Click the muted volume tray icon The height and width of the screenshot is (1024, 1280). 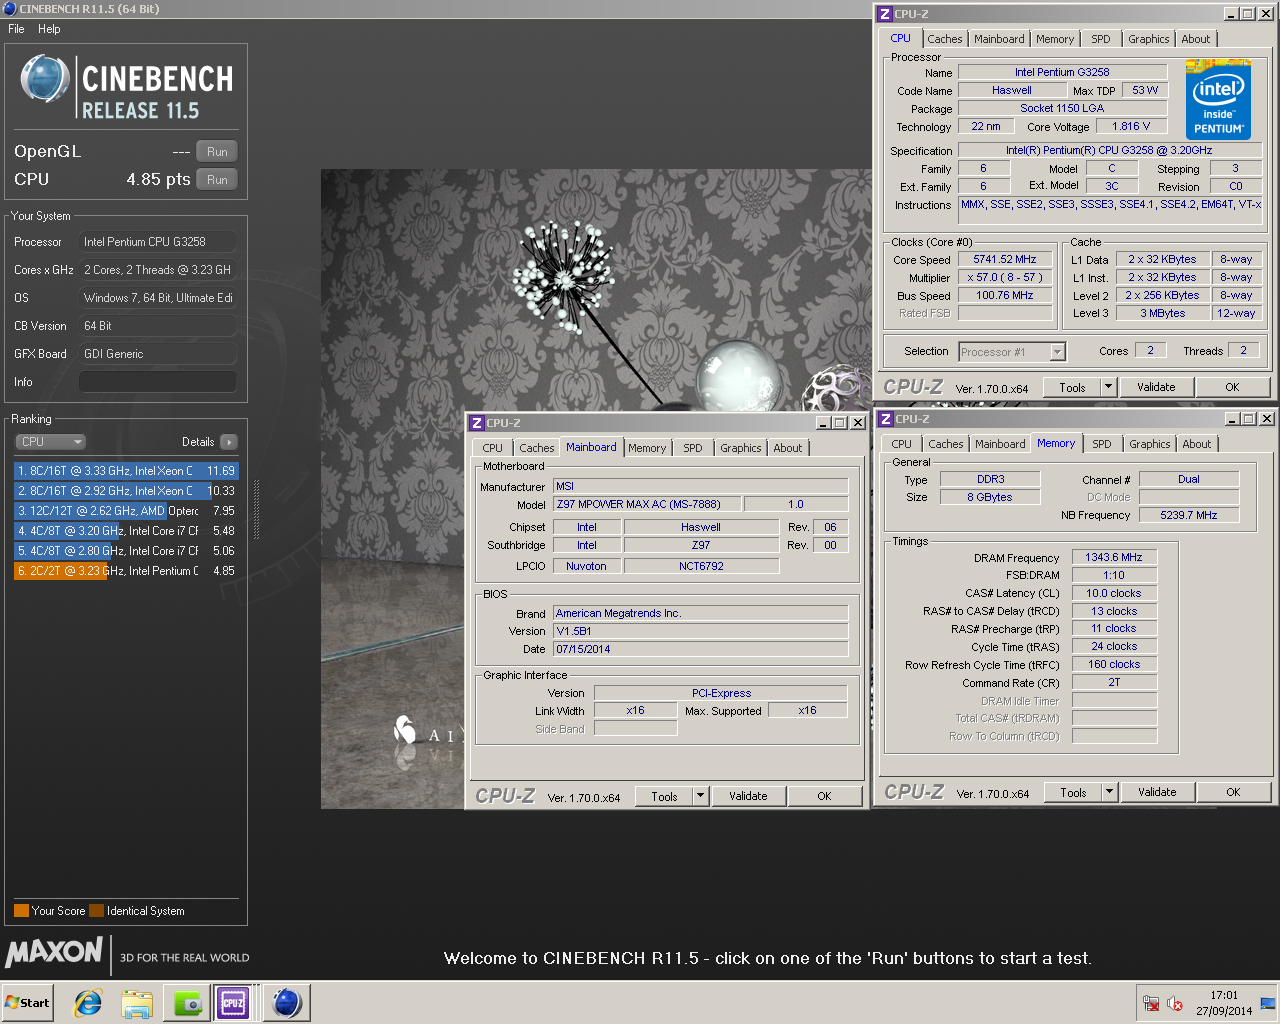(x=1175, y=1004)
